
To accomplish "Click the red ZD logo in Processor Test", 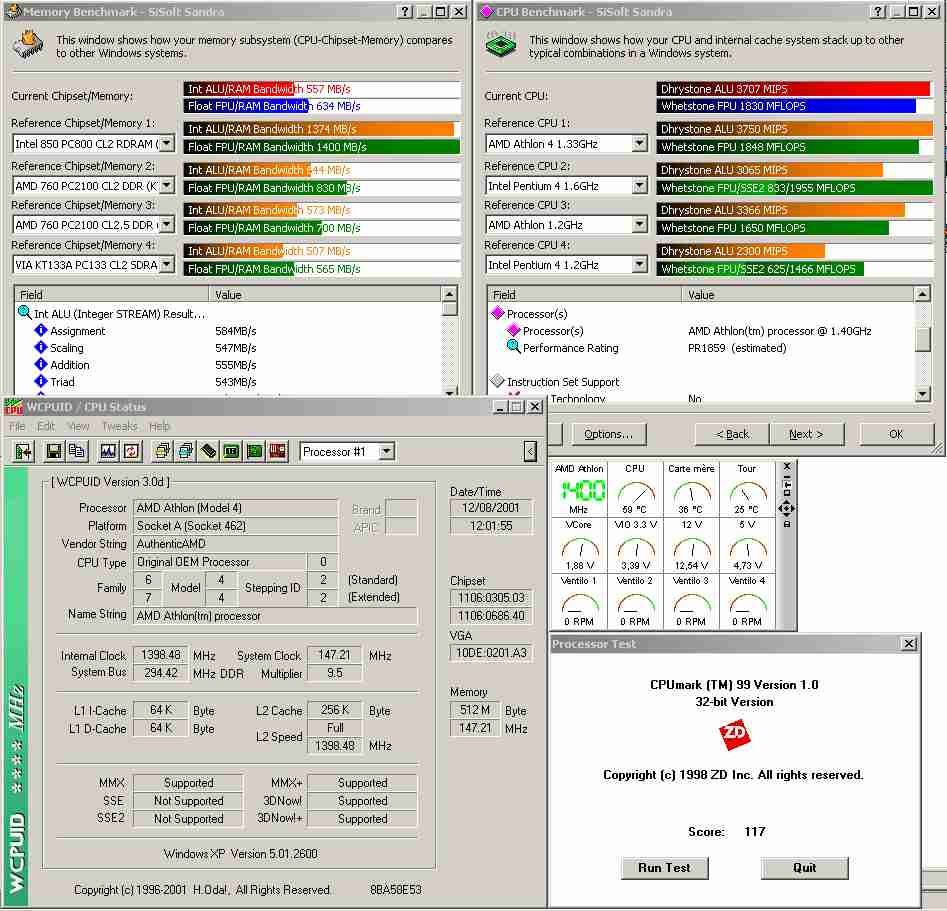I will pyautogui.click(x=734, y=735).
